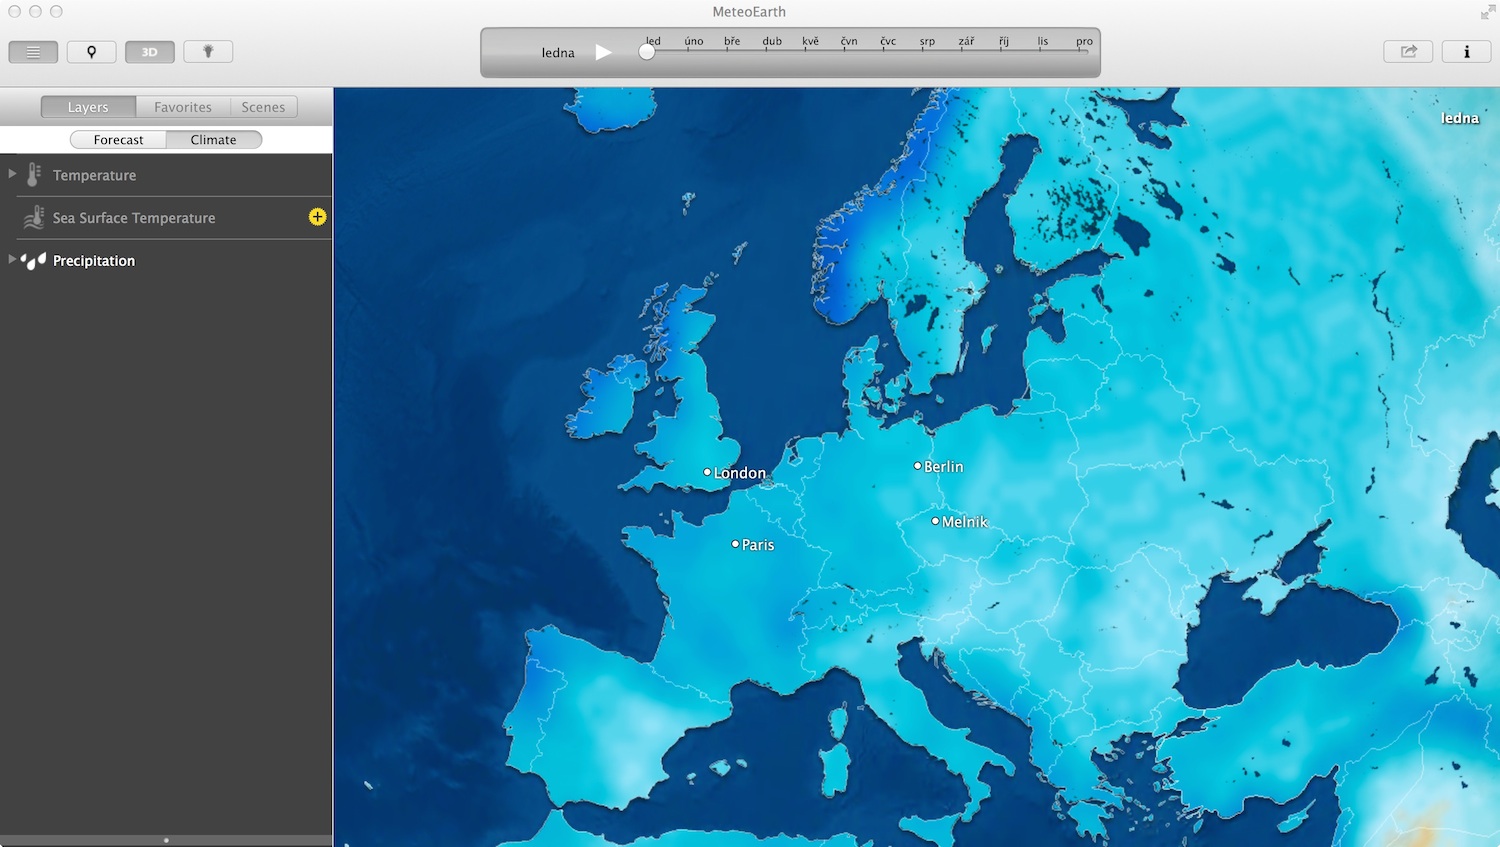Expand the Temperature layer triangle

tap(12, 174)
